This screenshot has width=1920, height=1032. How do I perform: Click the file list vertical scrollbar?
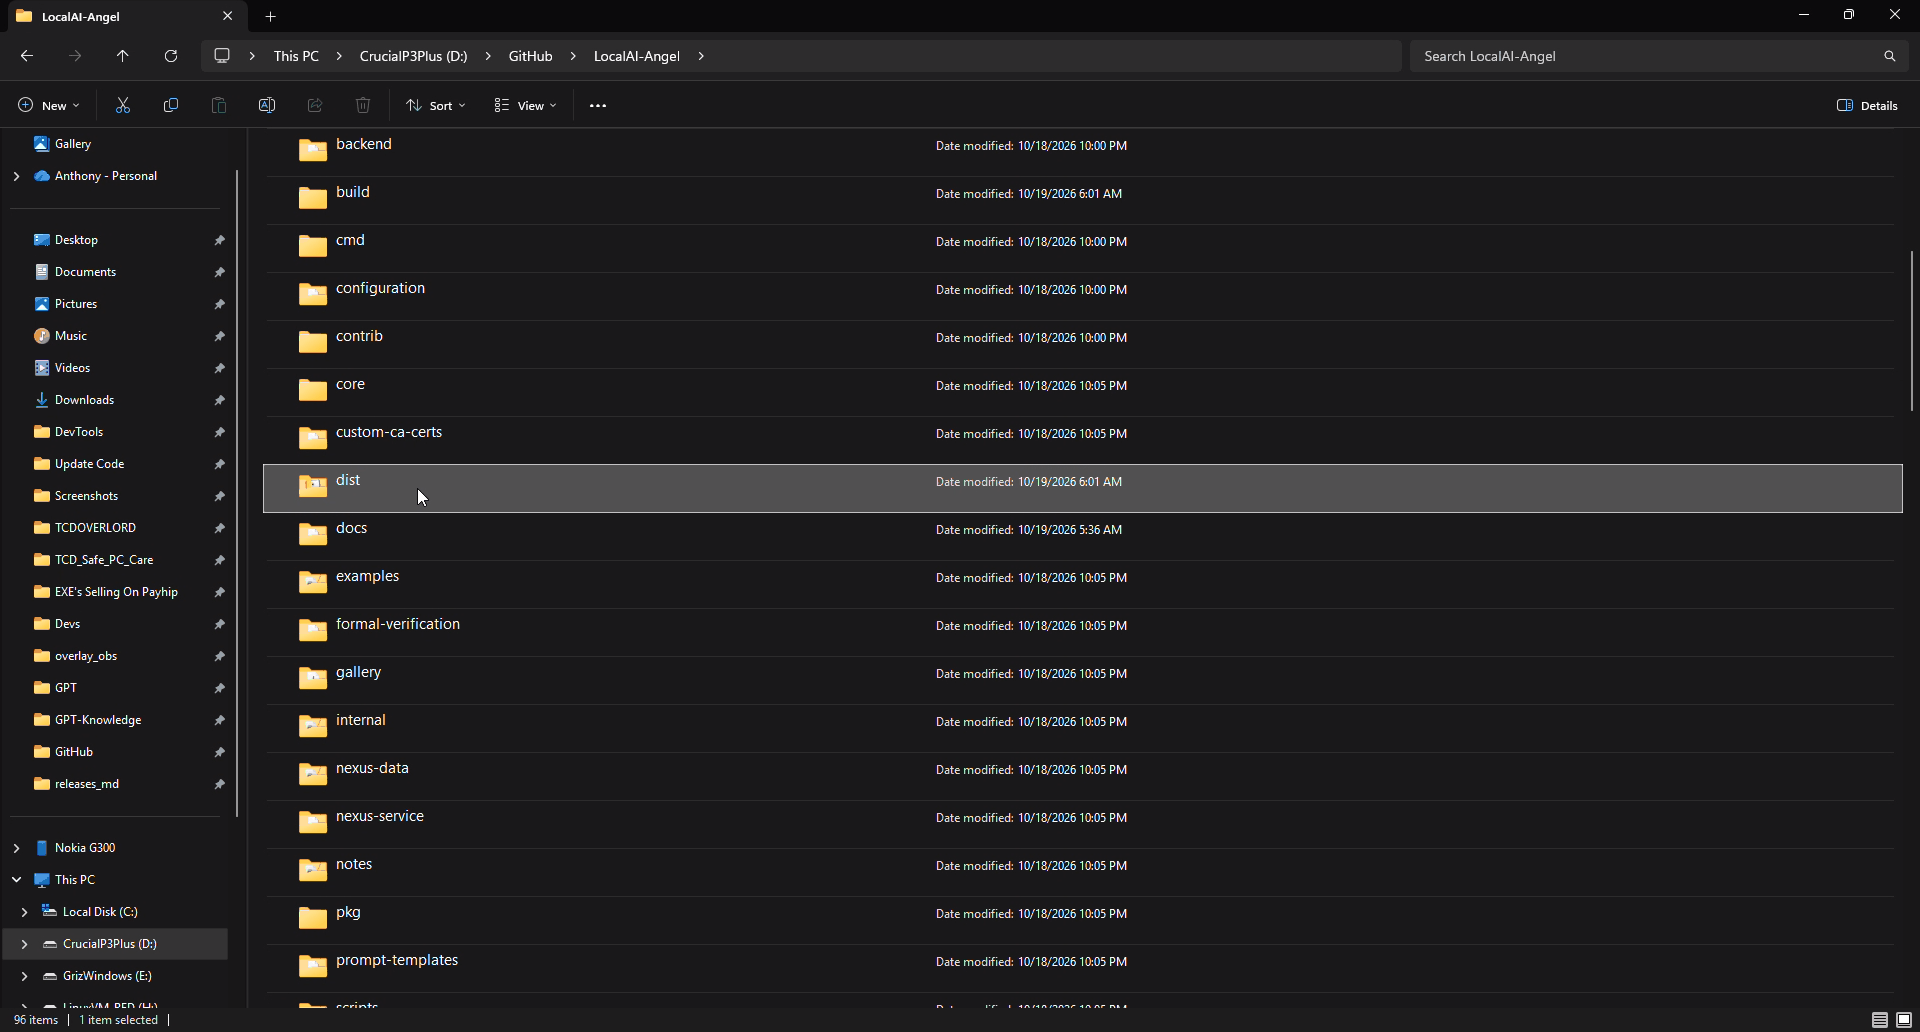1911,330
